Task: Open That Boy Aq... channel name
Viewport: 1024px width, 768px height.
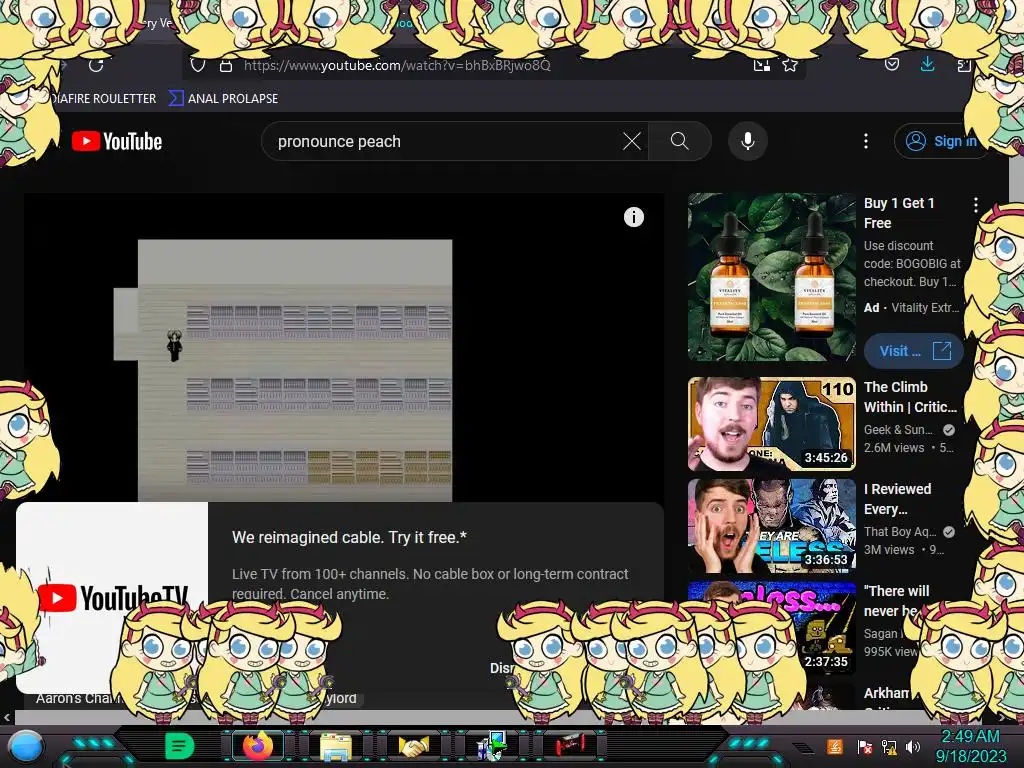Action: pyautogui.click(x=900, y=532)
